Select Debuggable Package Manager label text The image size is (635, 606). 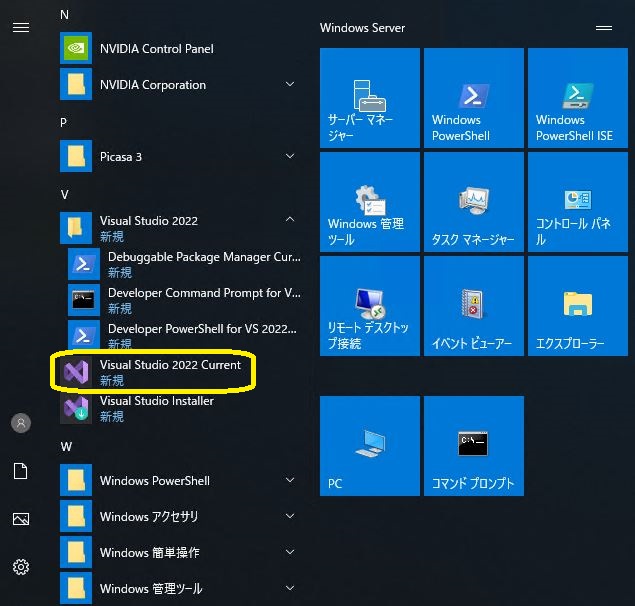205,257
